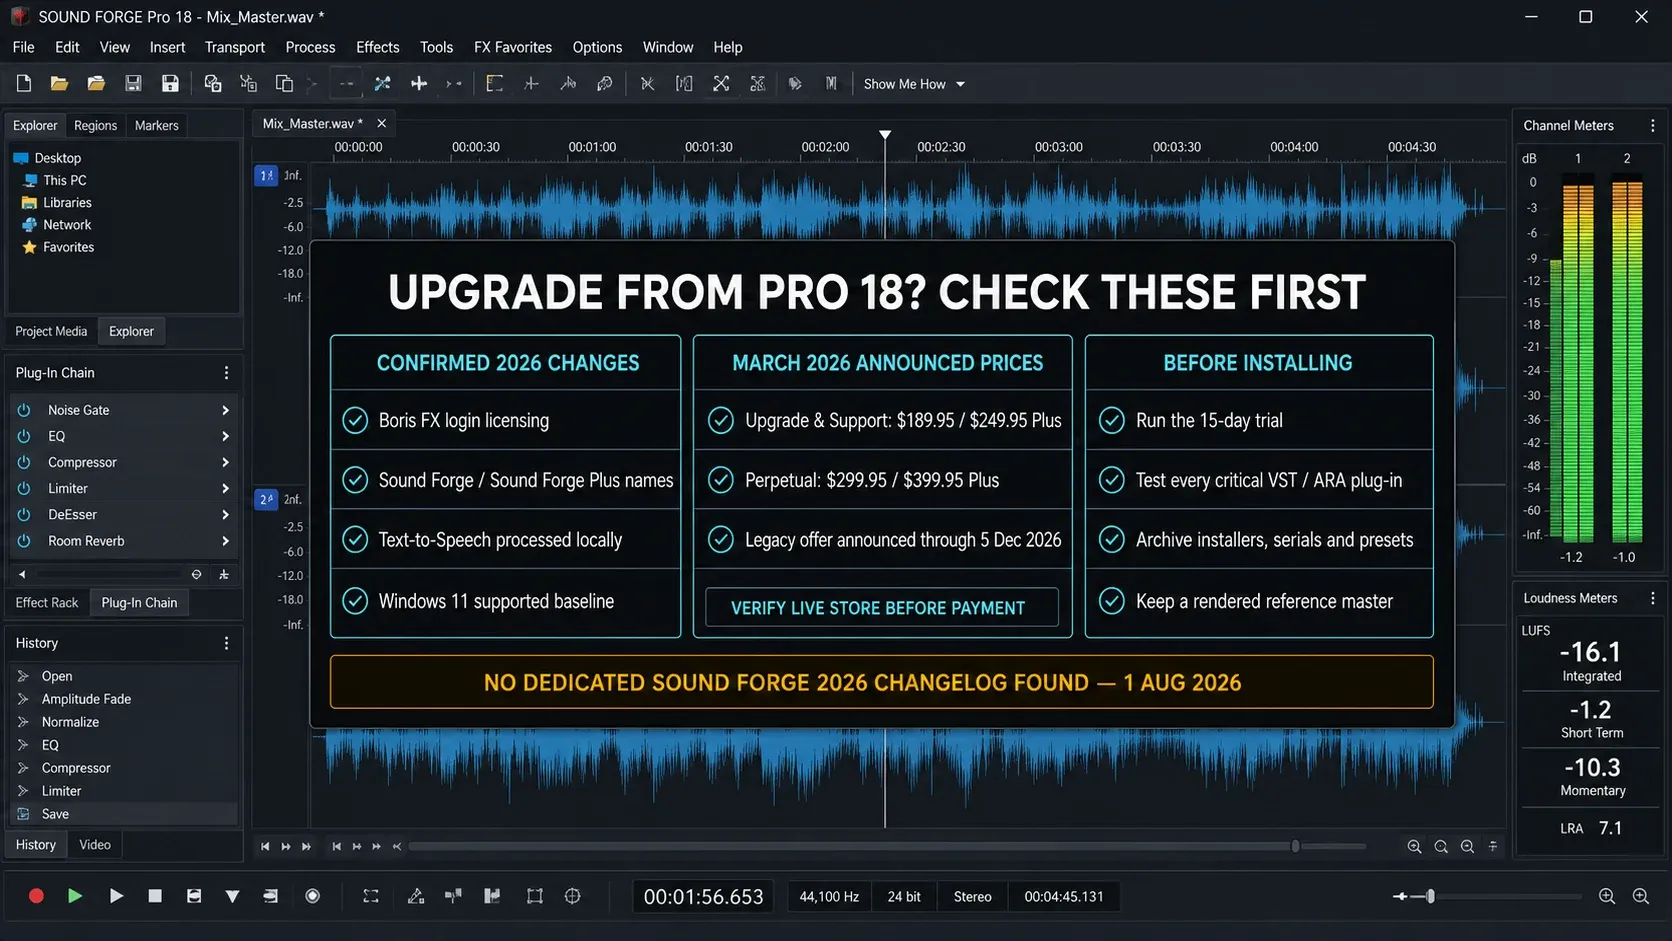This screenshot has width=1672, height=941.
Task: Click the zoom in magnifier below waveform
Action: pyautogui.click(x=1414, y=846)
